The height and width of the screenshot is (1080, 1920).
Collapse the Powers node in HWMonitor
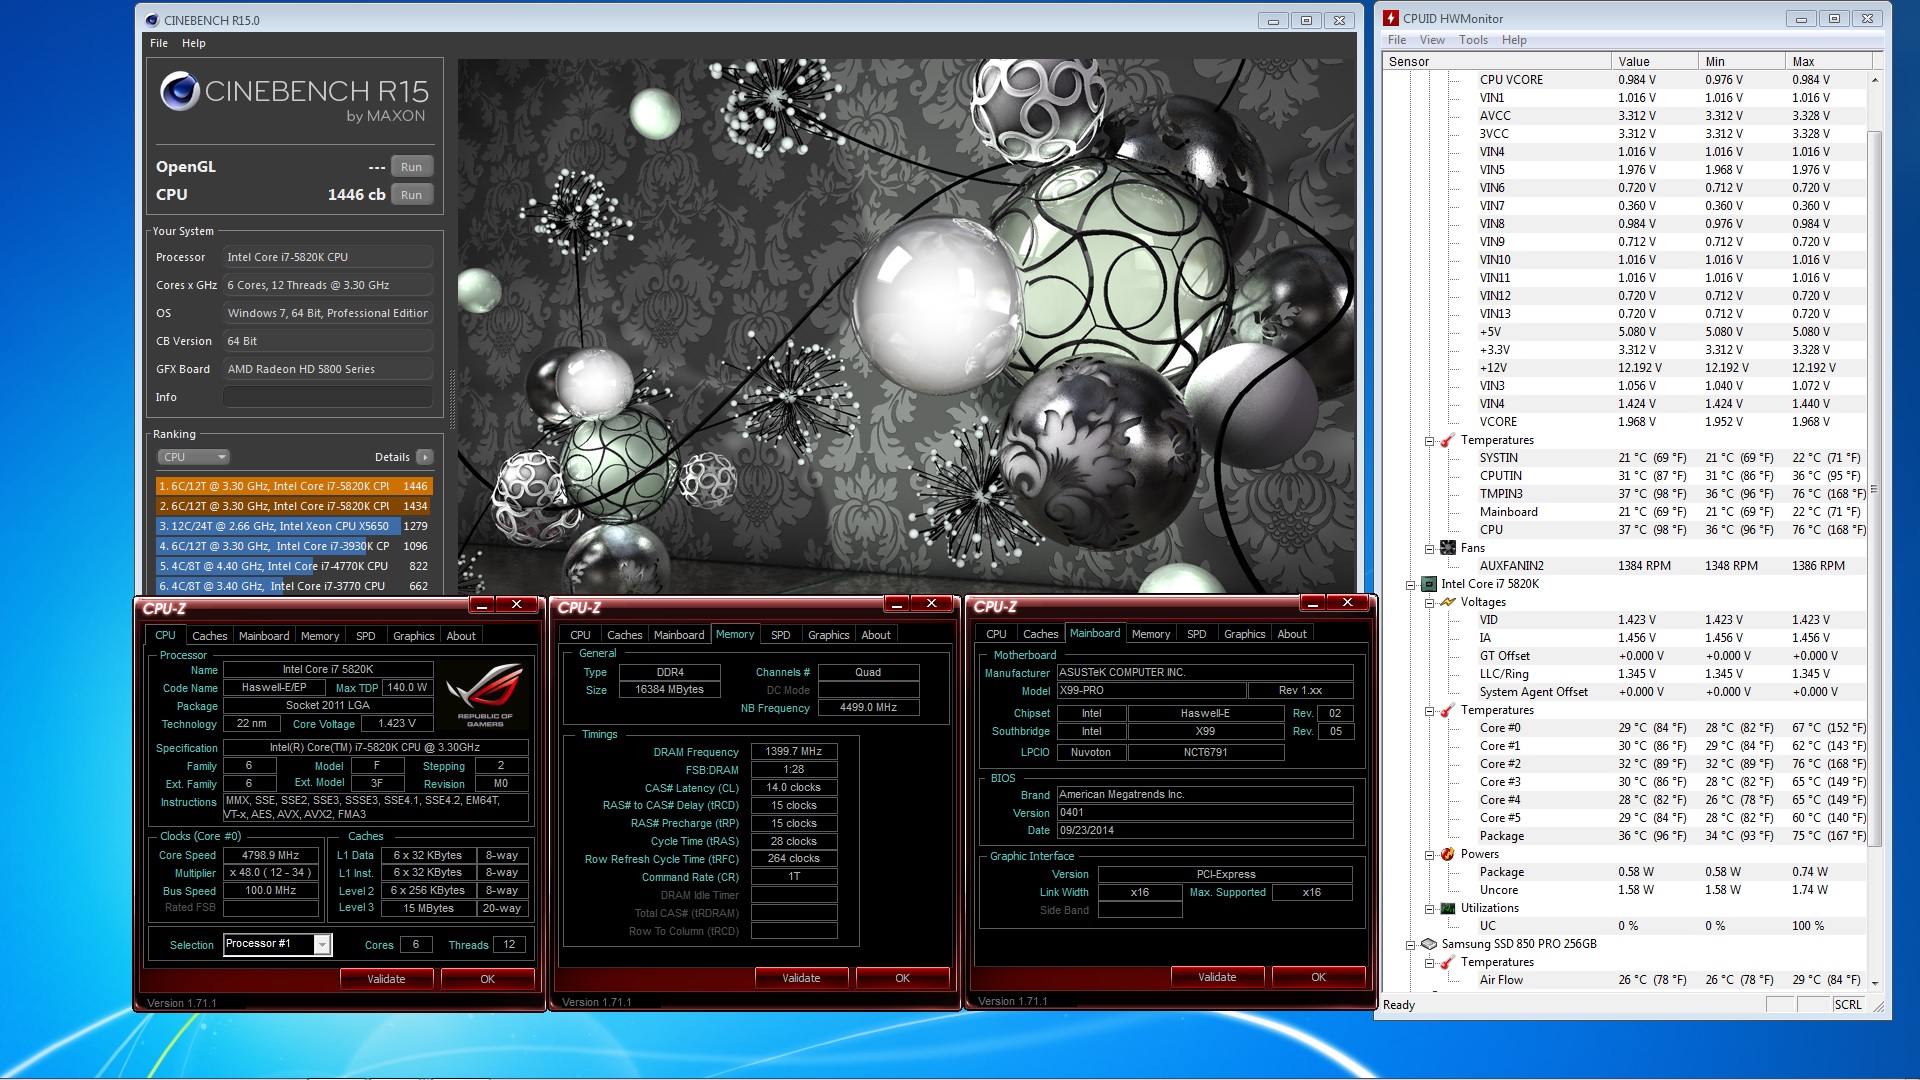[x=1429, y=855]
